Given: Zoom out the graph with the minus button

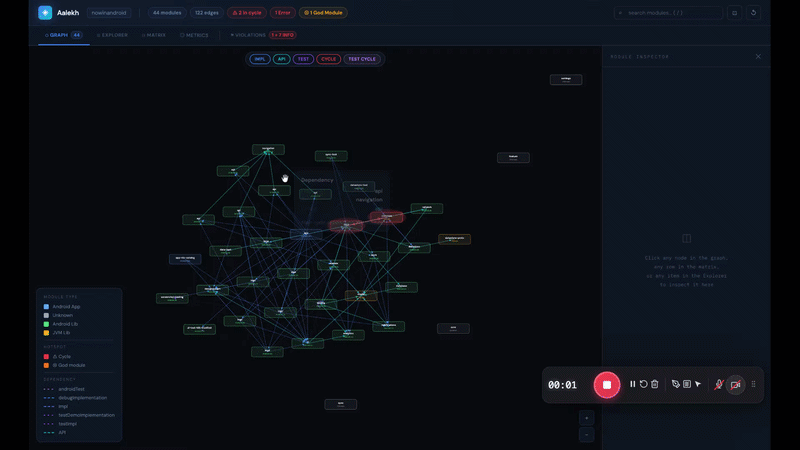Looking at the screenshot, I should [587, 435].
